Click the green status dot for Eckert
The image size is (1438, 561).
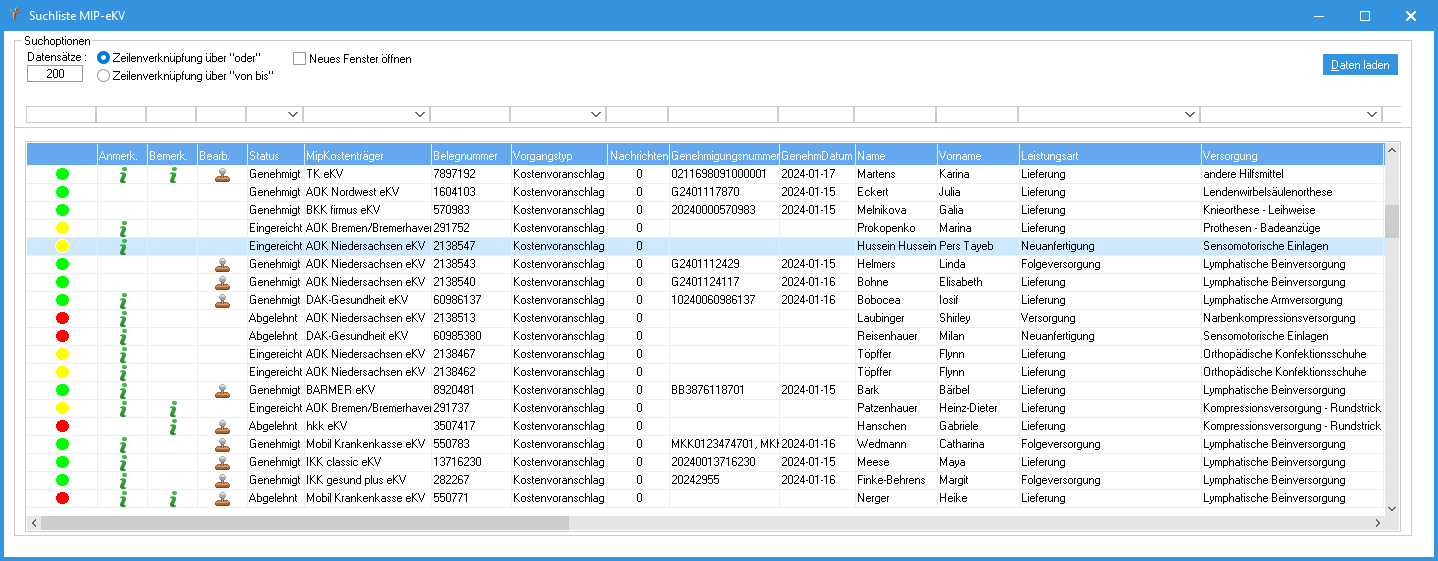[62, 192]
